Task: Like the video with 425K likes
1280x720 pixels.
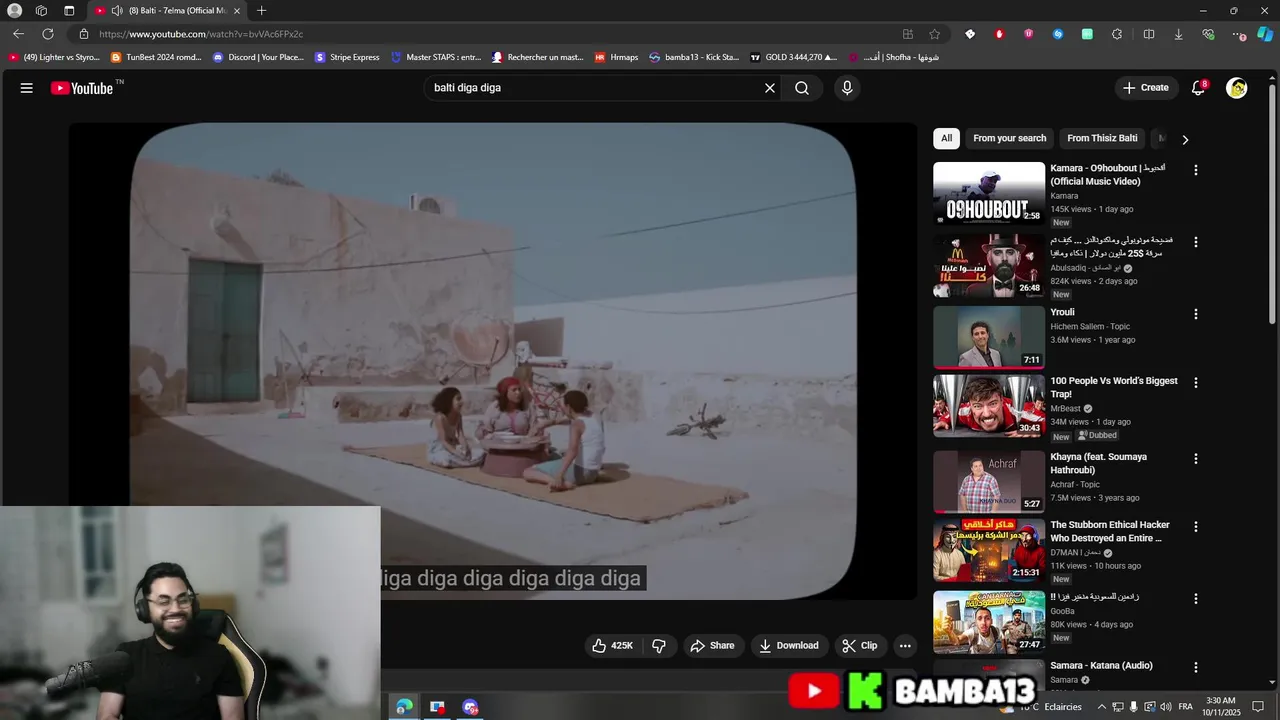Action: (x=612, y=646)
